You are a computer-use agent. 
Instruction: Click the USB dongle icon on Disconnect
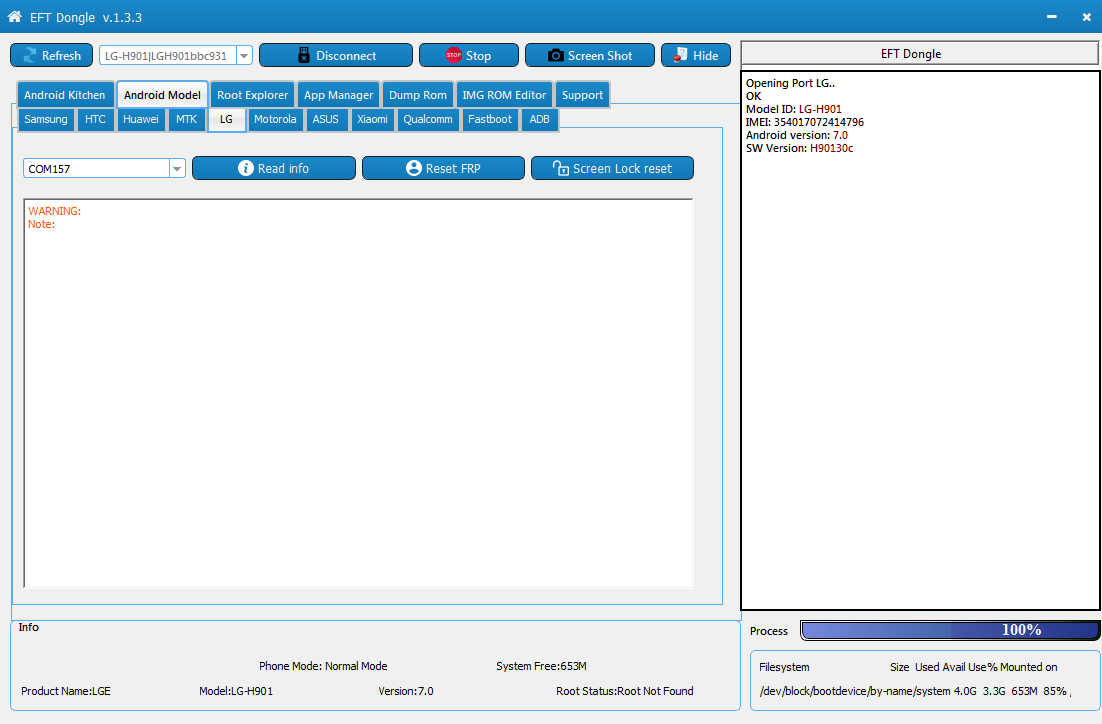coord(304,56)
